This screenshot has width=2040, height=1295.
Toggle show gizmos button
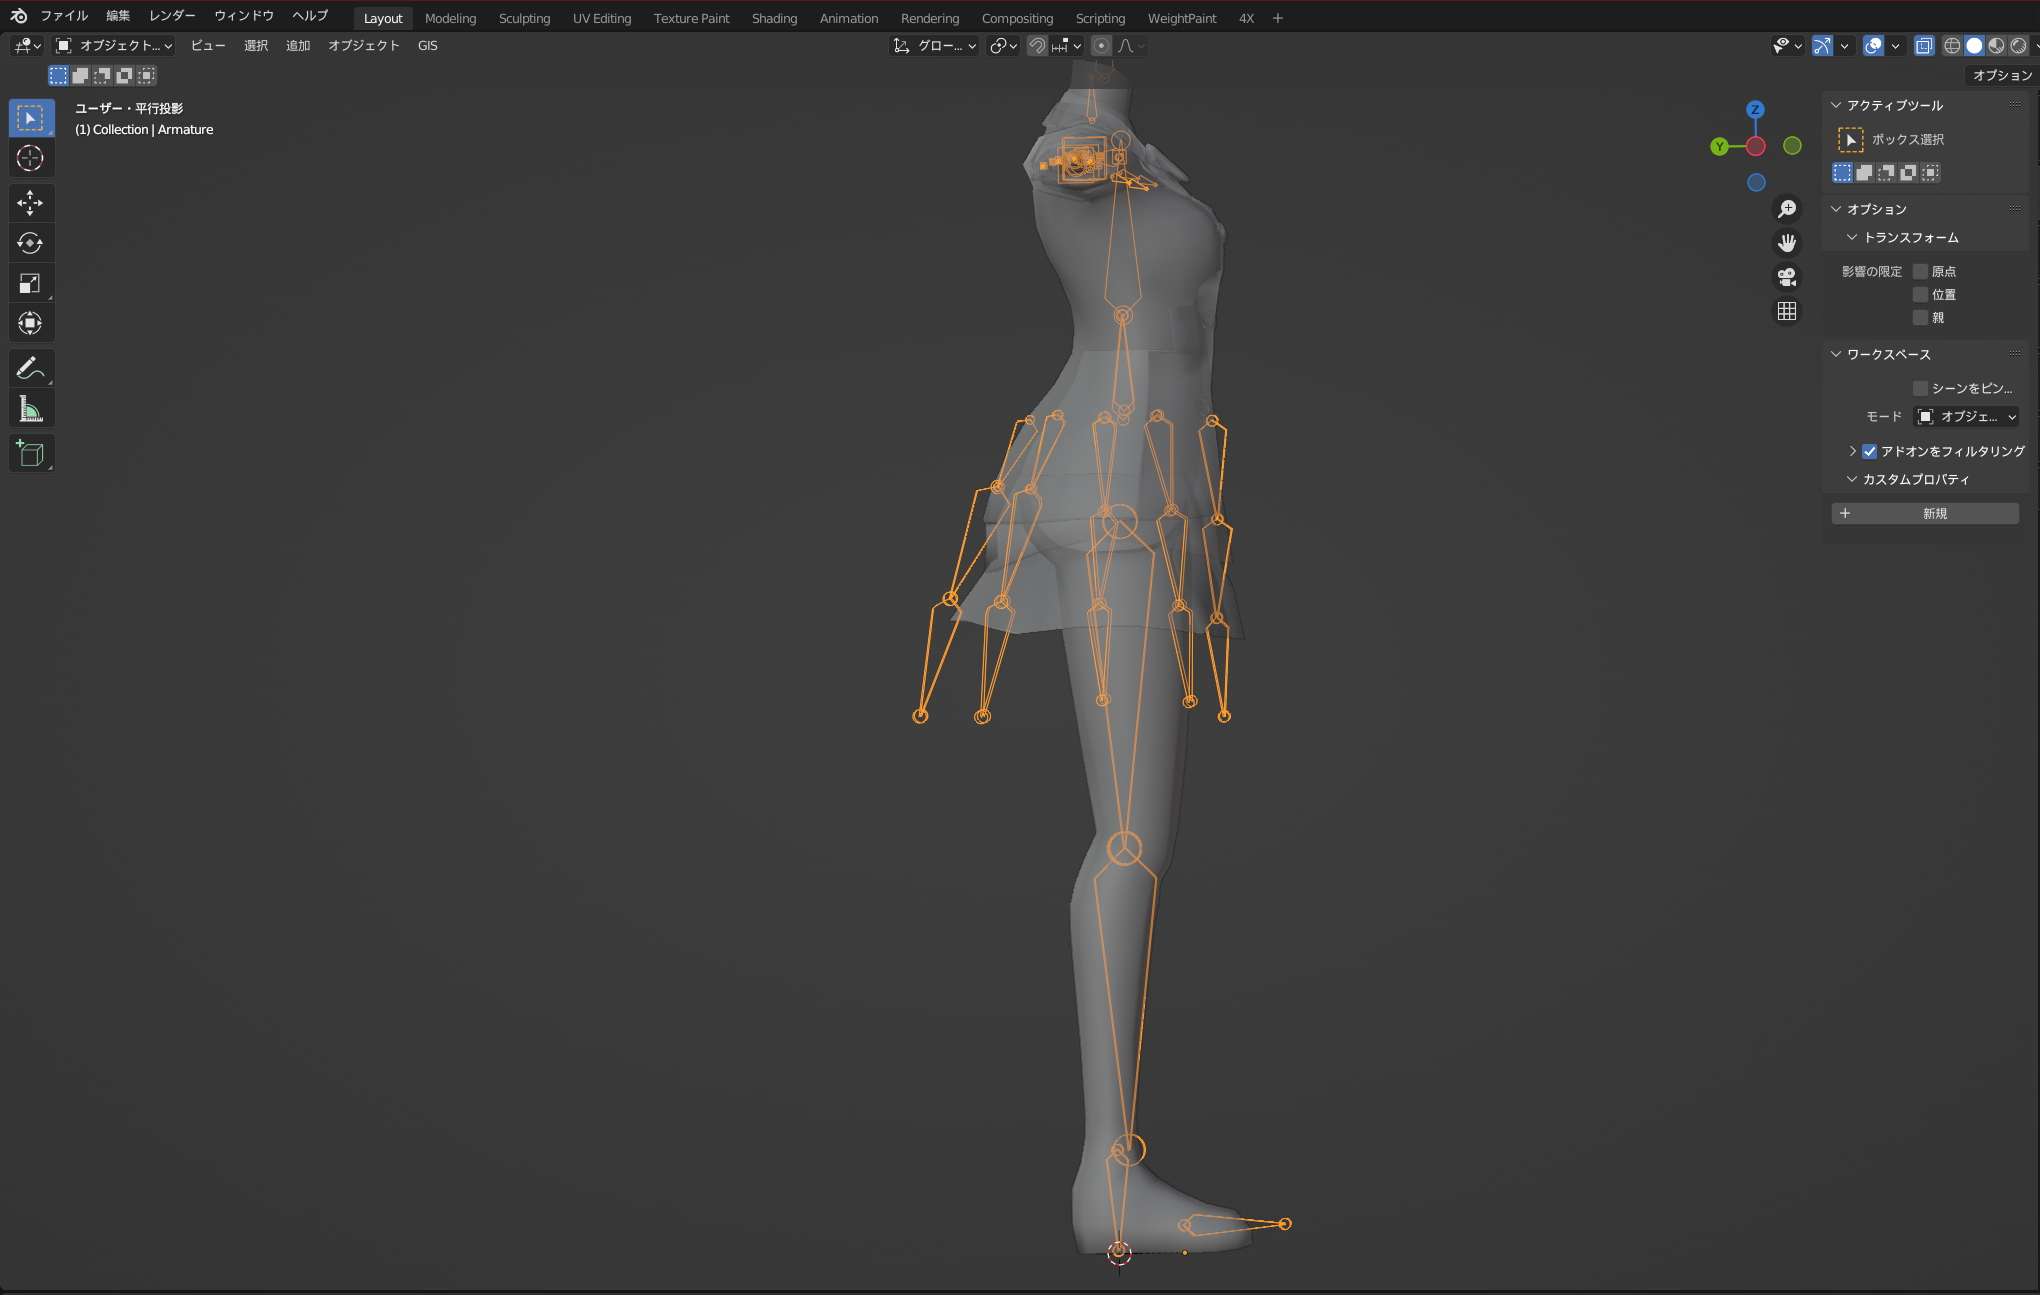[1822, 45]
